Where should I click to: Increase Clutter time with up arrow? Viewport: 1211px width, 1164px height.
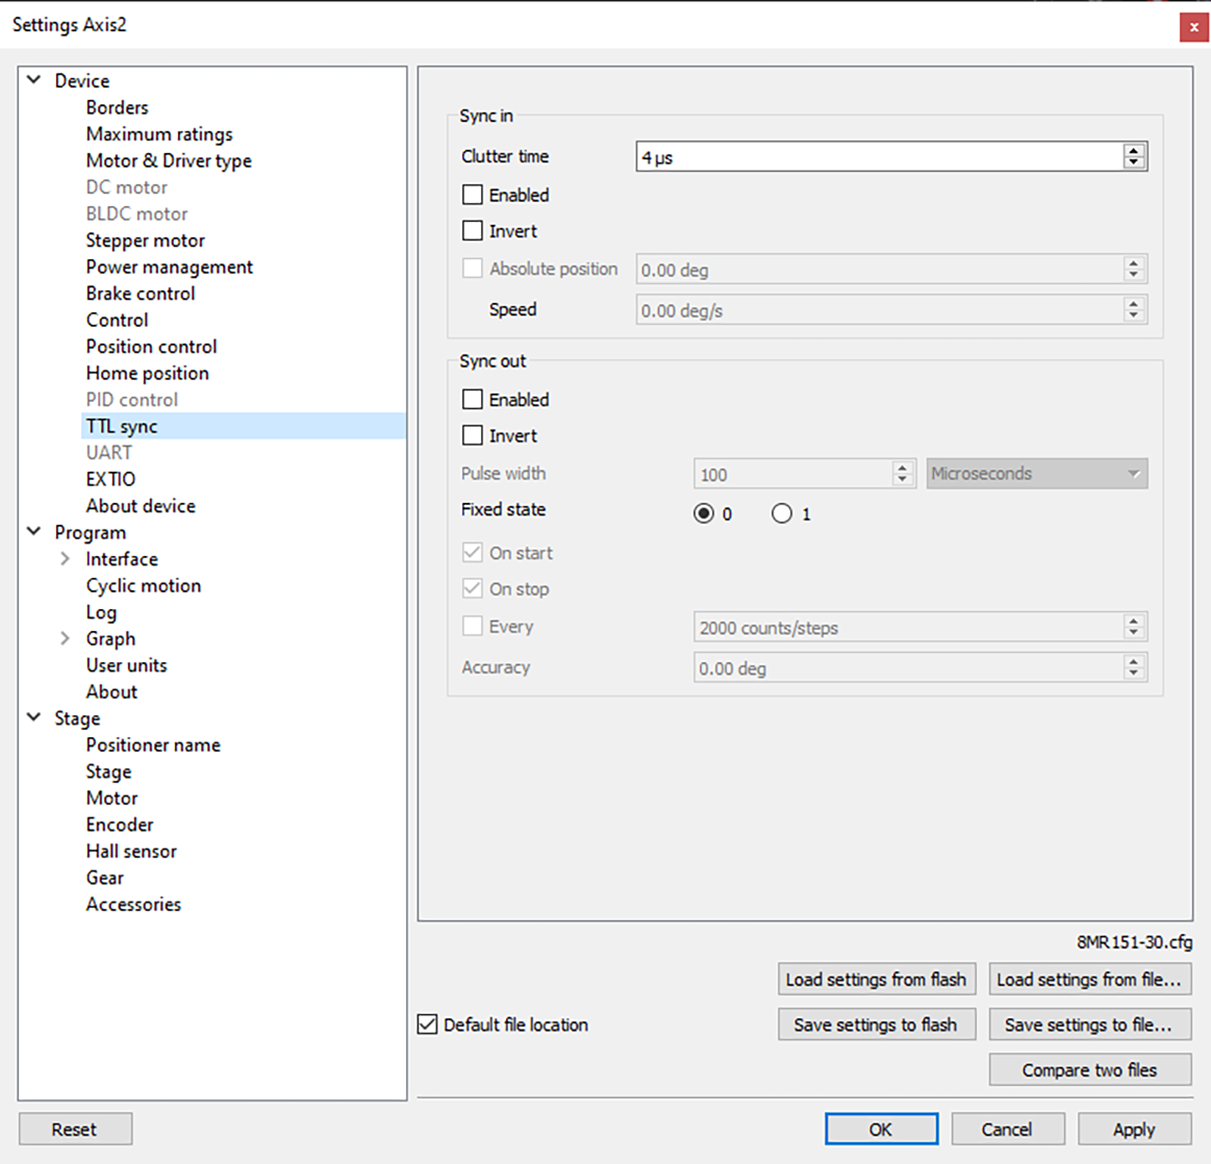tap(1133, 150)
